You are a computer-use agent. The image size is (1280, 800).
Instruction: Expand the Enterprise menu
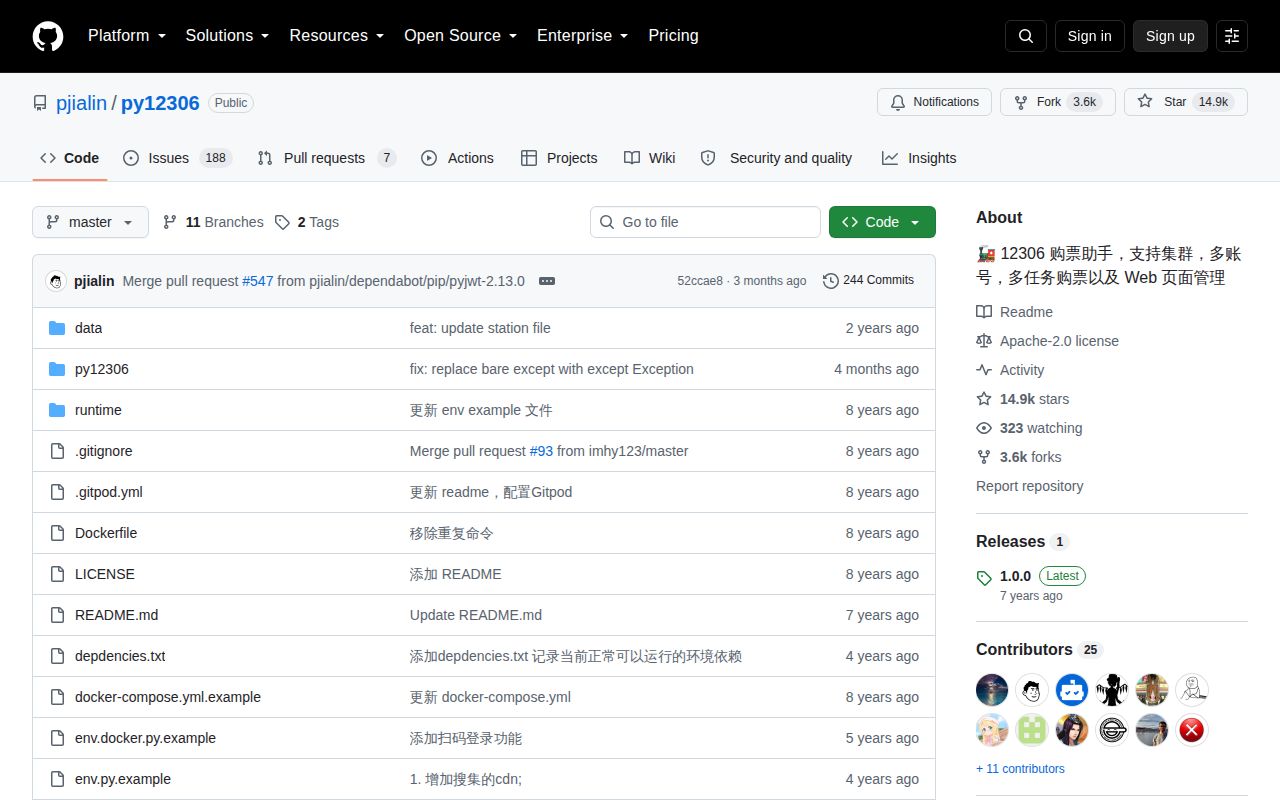pos(582,36)
